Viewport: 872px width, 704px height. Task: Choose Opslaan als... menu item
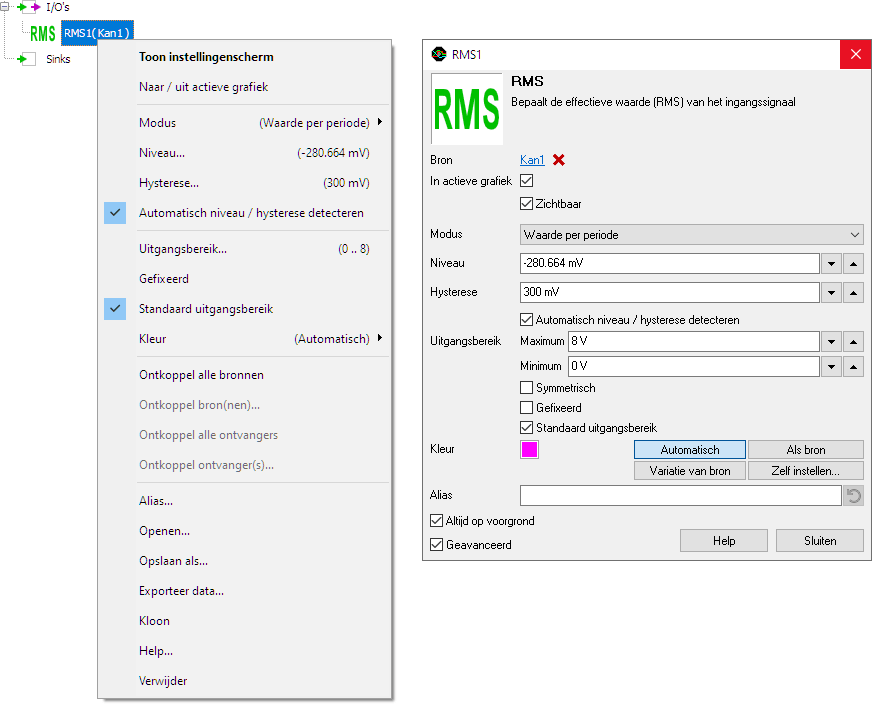point(245,561)
